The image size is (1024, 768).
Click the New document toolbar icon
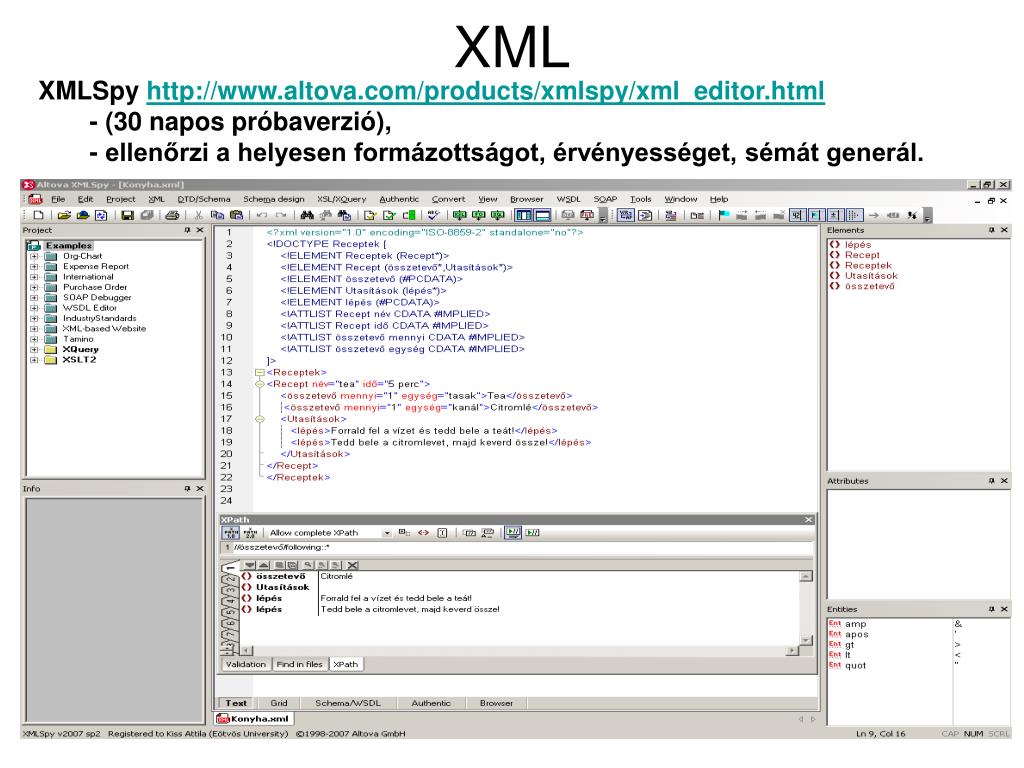(x=39, y=215)
